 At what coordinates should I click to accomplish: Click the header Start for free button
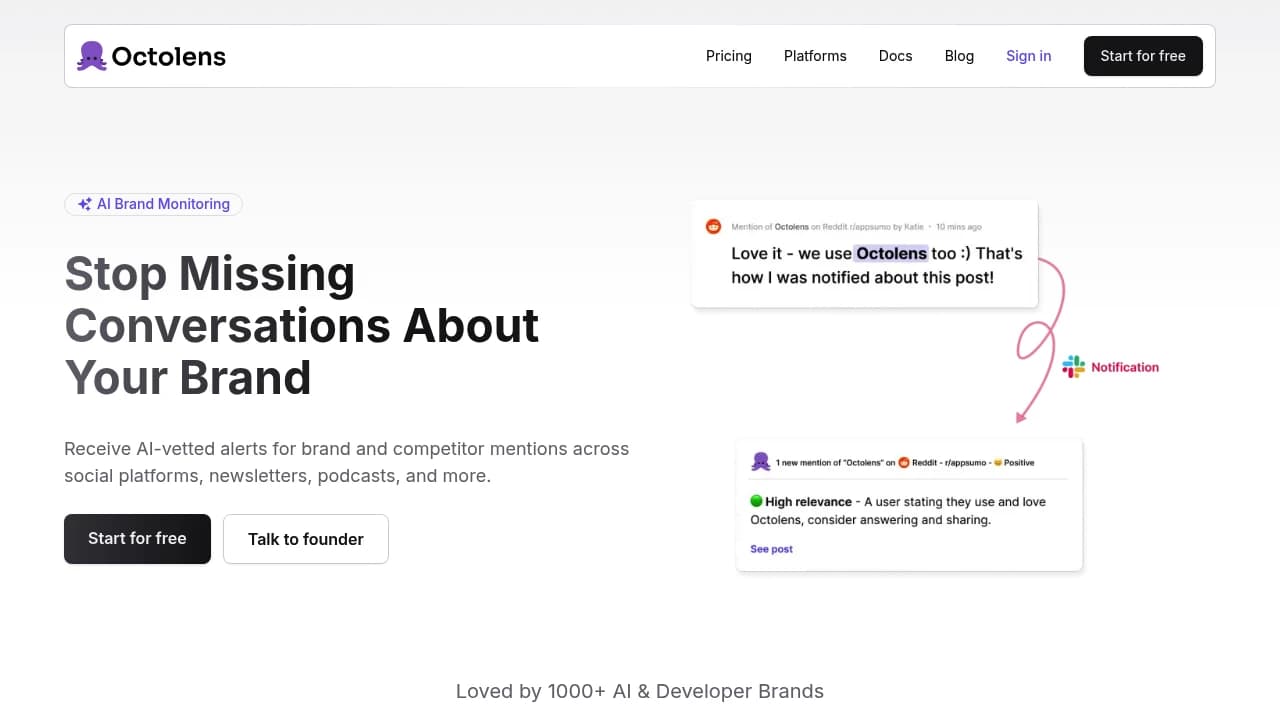click(1143, 56)
